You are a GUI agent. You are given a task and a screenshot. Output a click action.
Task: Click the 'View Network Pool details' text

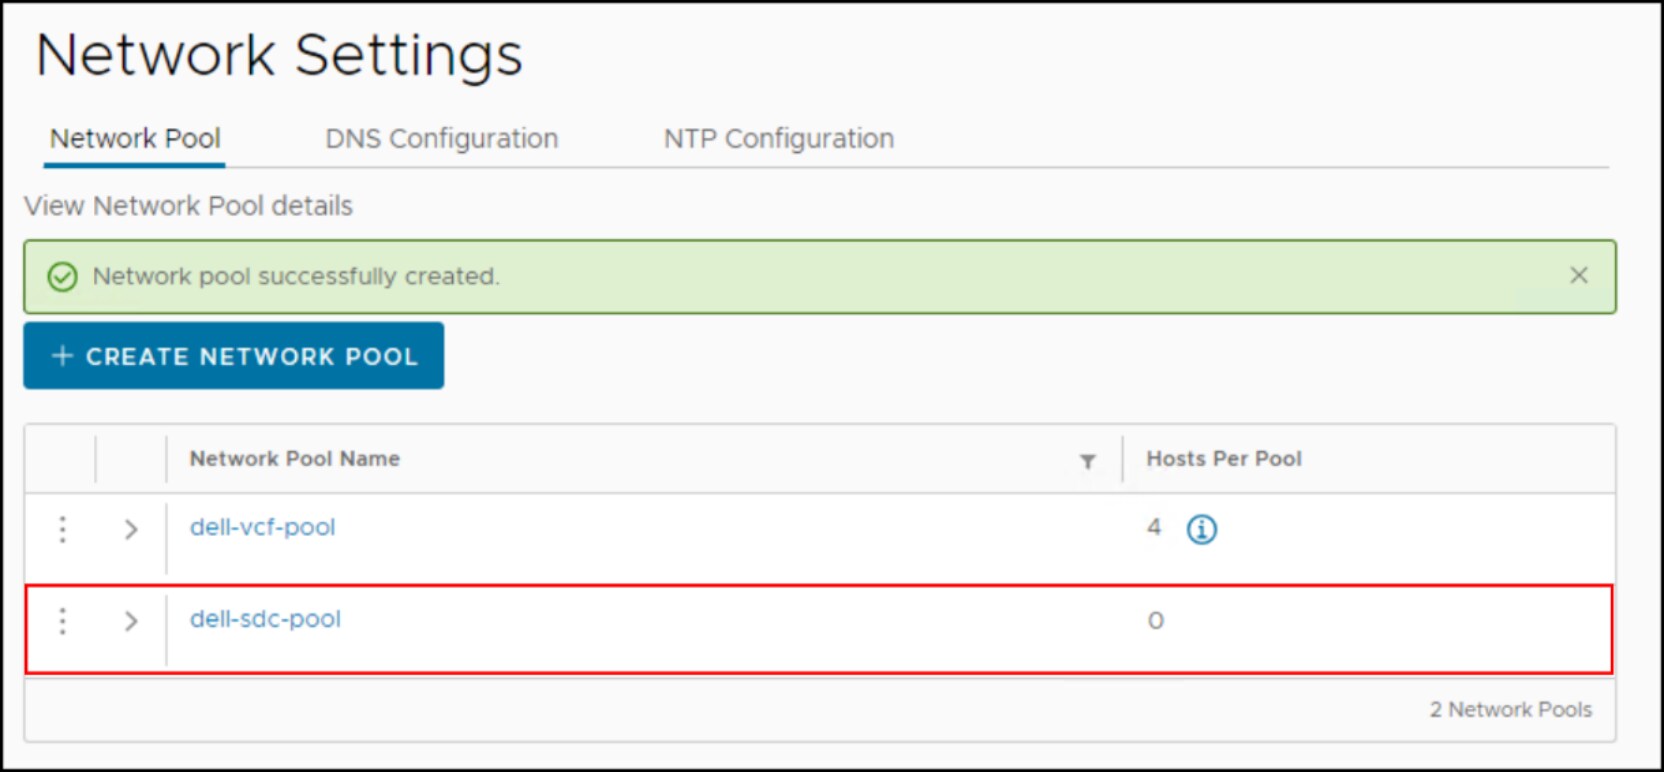189,206
